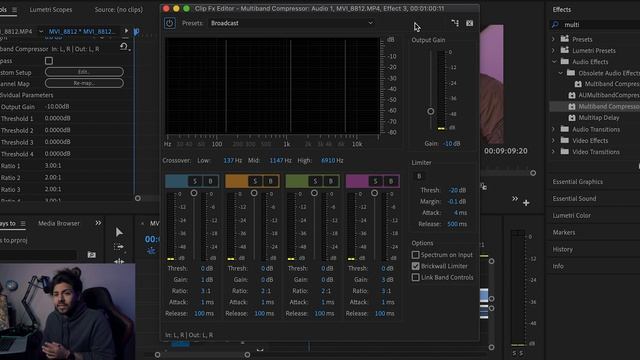
Task: Collapse the Obsolete Audio Effects folder
Action: click(x=561, y=73)
